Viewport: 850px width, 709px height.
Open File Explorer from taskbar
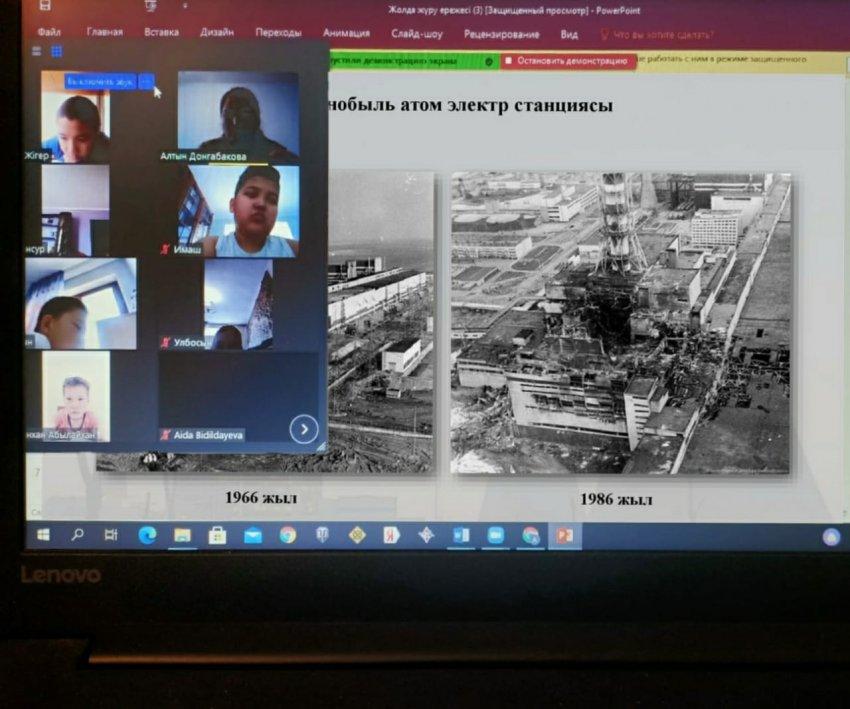tap(182, 535)
